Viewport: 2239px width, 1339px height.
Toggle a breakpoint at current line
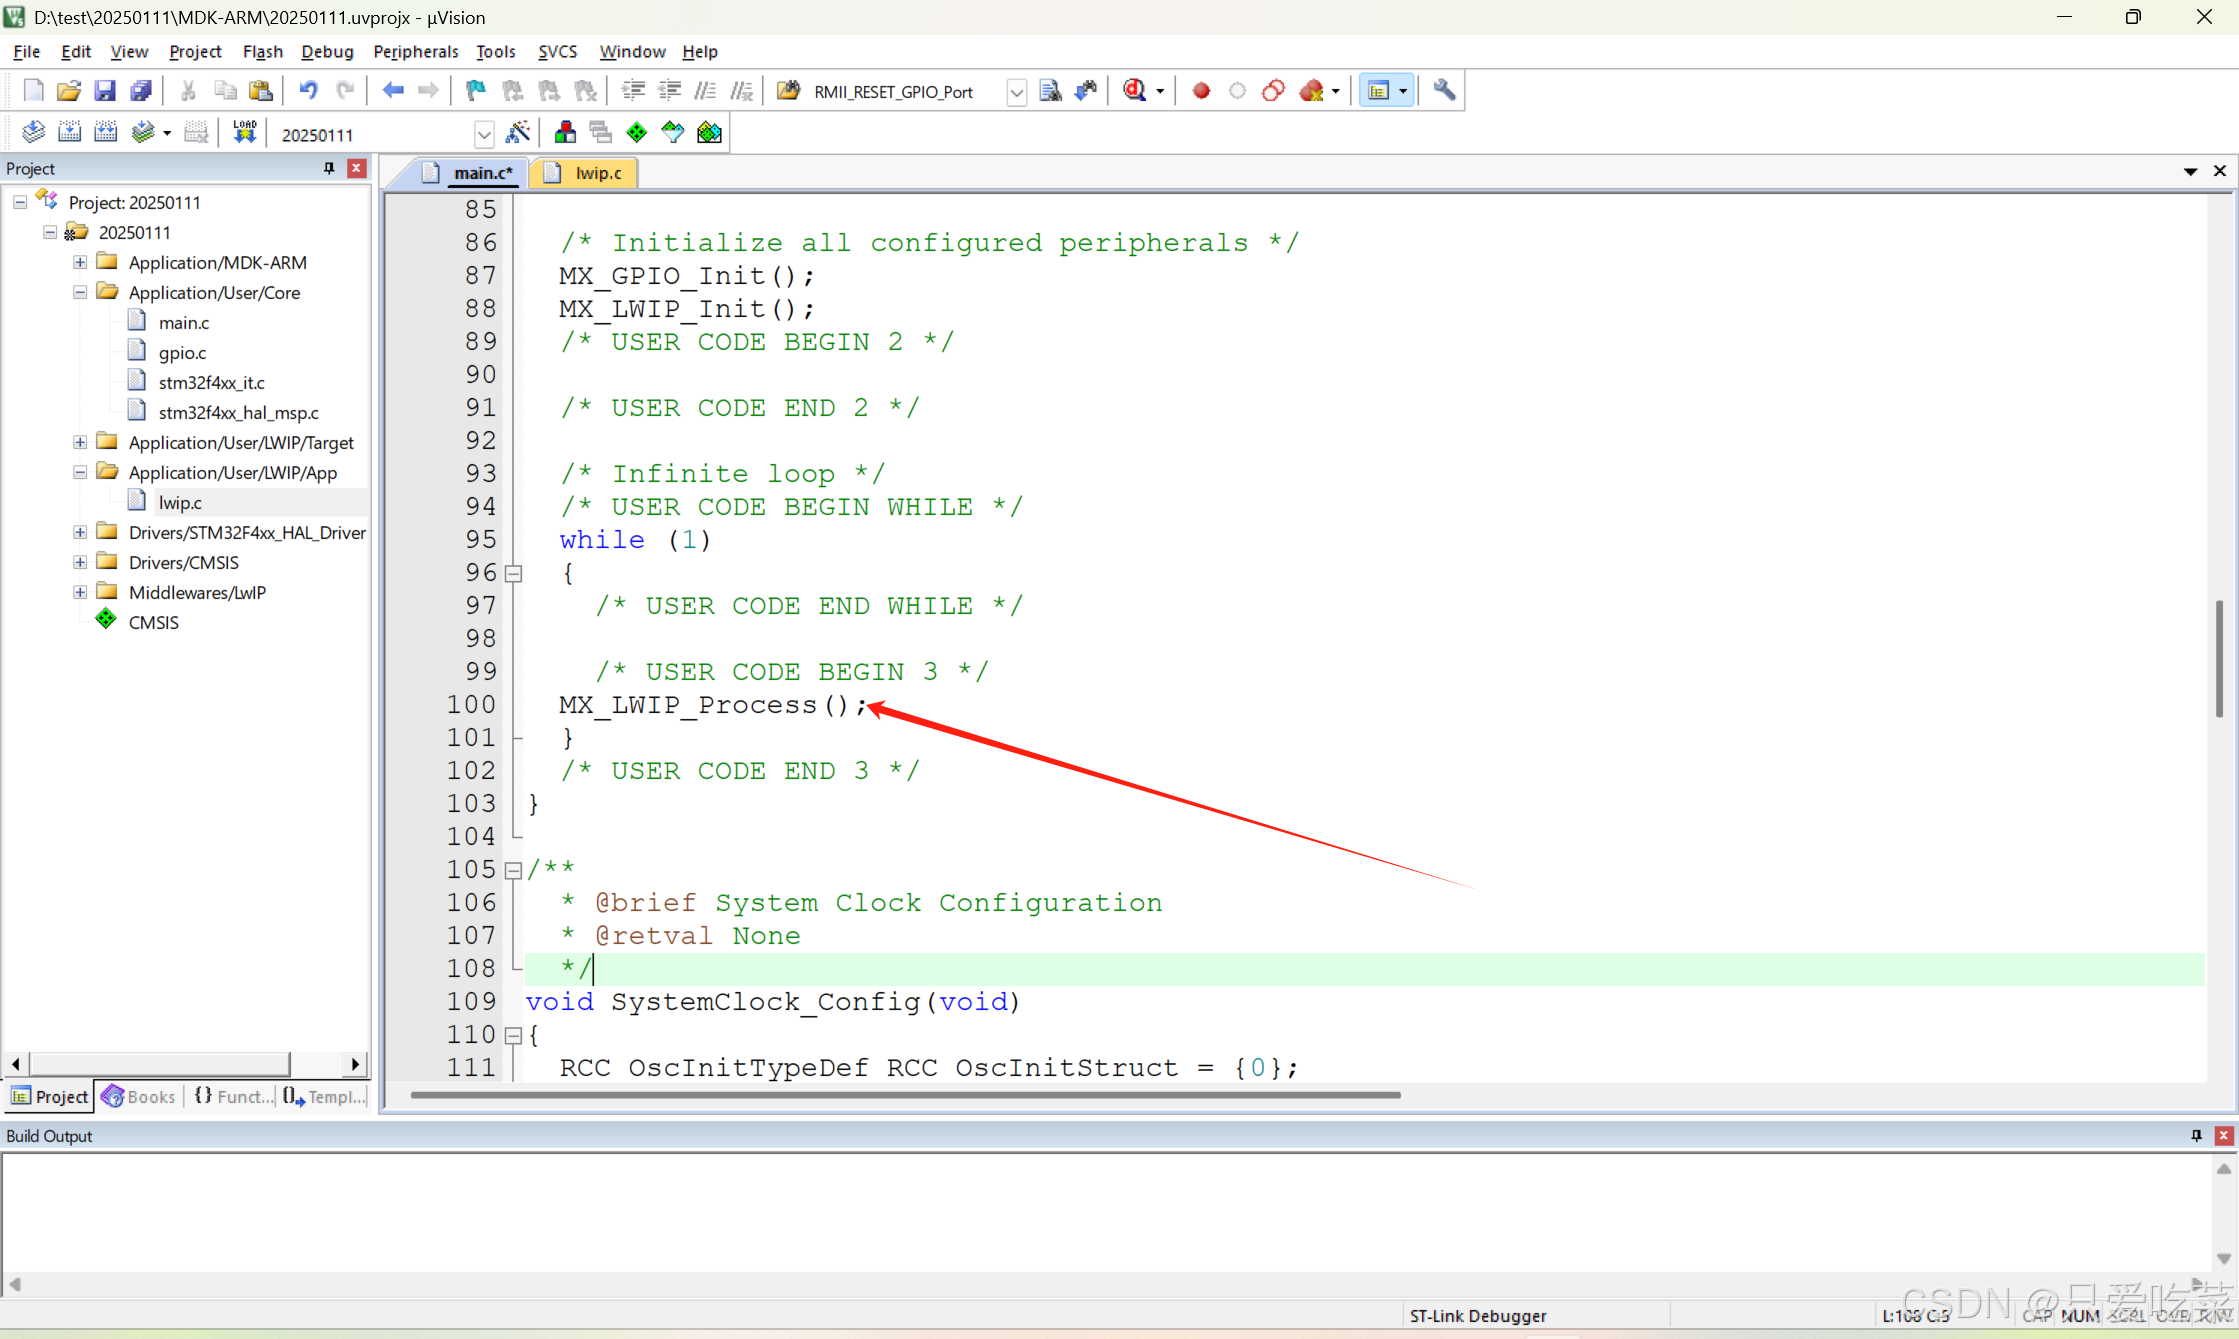[1200, 90]
